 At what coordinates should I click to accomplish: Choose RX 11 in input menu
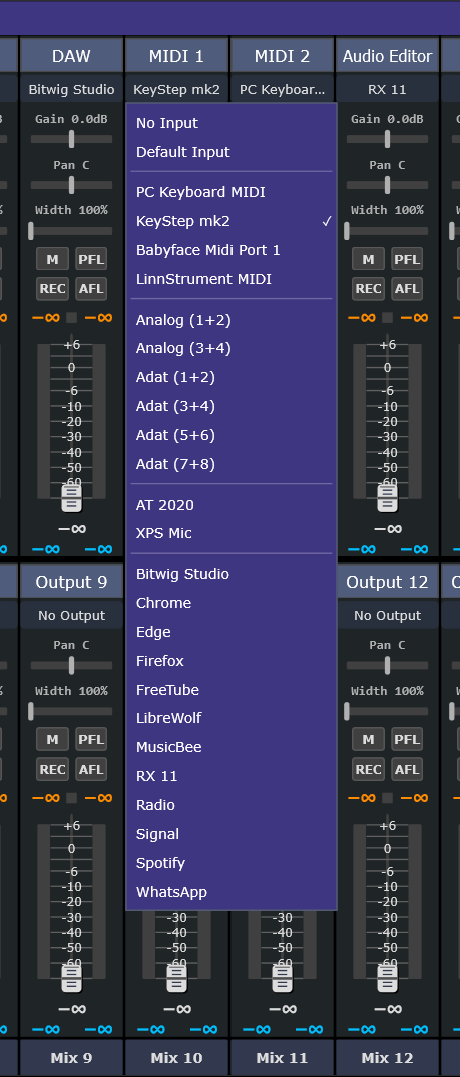pos(231,776)
